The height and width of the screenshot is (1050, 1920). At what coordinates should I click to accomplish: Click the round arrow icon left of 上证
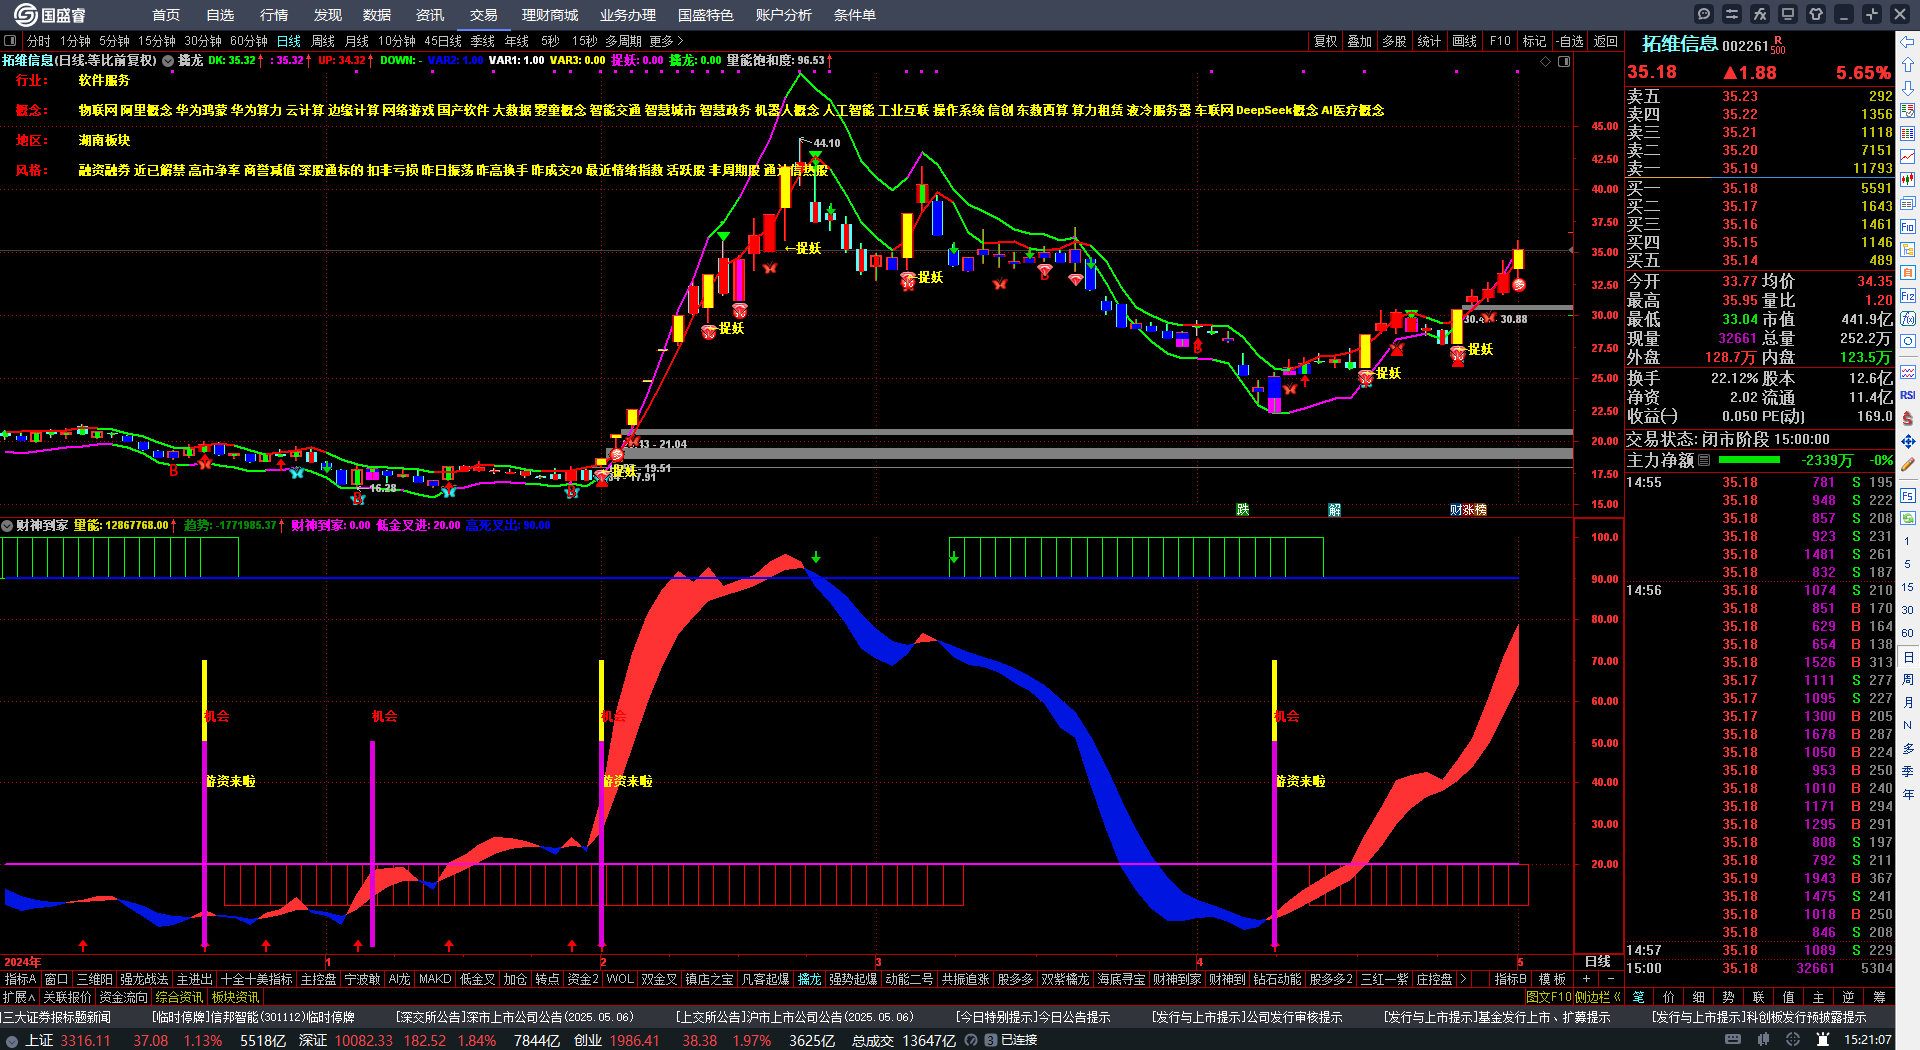click(12, 1040)
